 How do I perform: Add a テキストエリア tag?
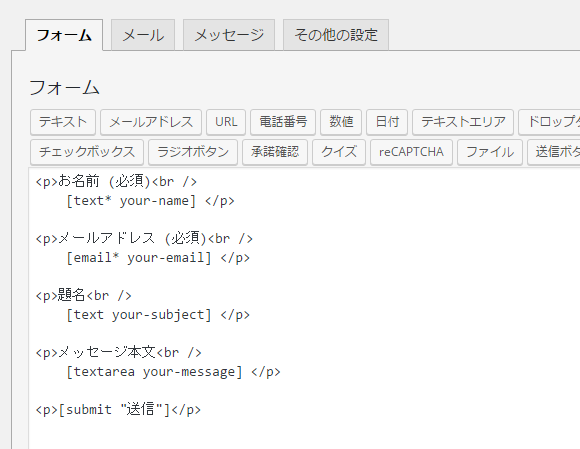(463, 122)
